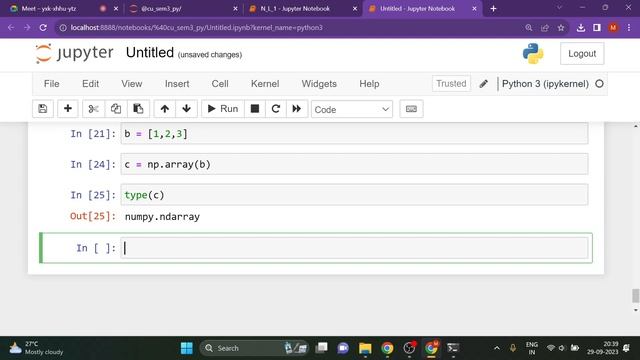
Task: Move the selected cell up
Action: pos(164,109)
